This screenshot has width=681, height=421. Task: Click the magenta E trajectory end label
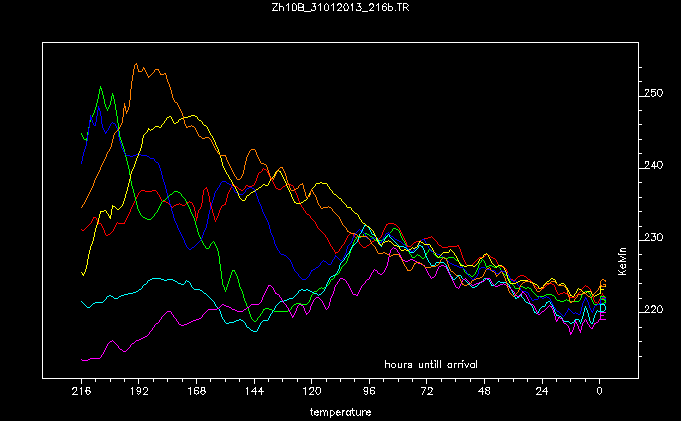(x=603, y=317)
